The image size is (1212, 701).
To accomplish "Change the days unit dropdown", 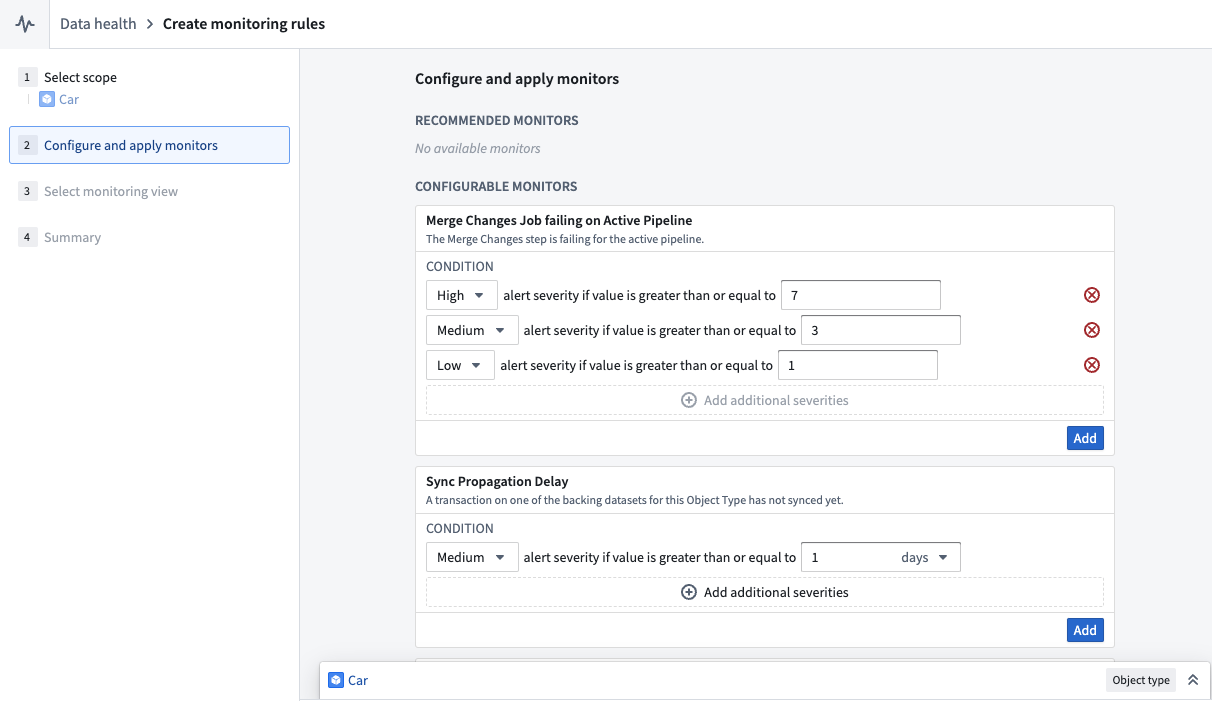I will tap(925, 557).
